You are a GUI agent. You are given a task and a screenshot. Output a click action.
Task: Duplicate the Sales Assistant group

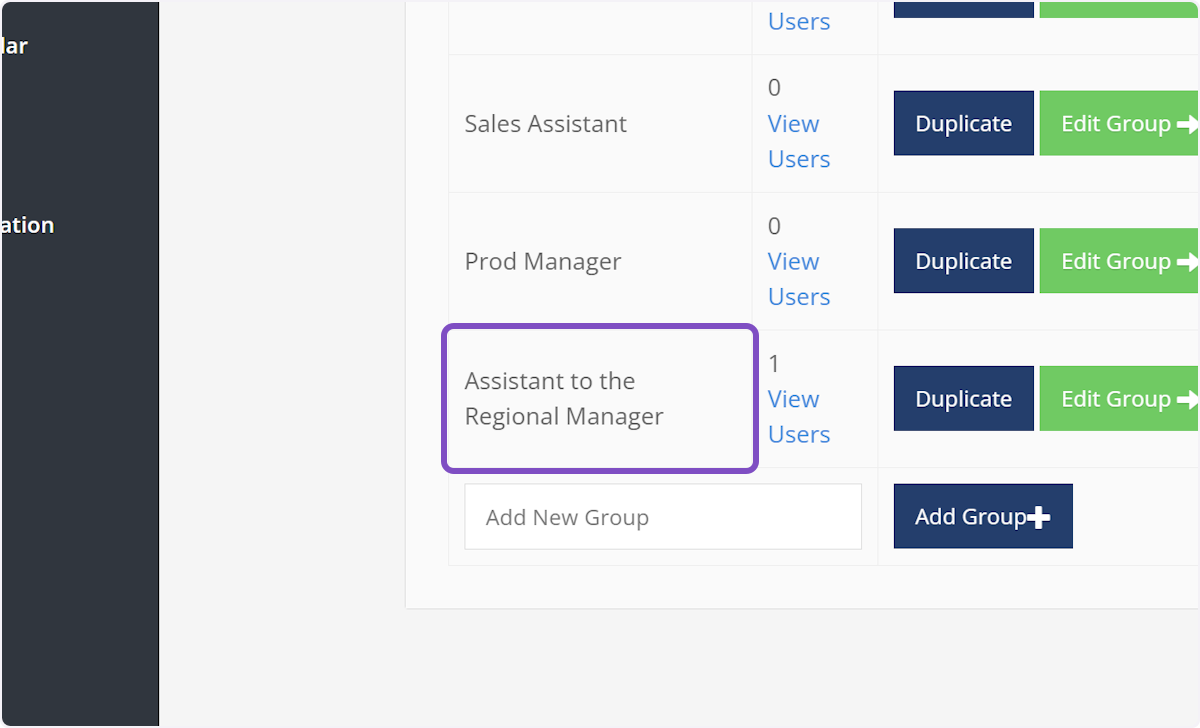(963, 124)
